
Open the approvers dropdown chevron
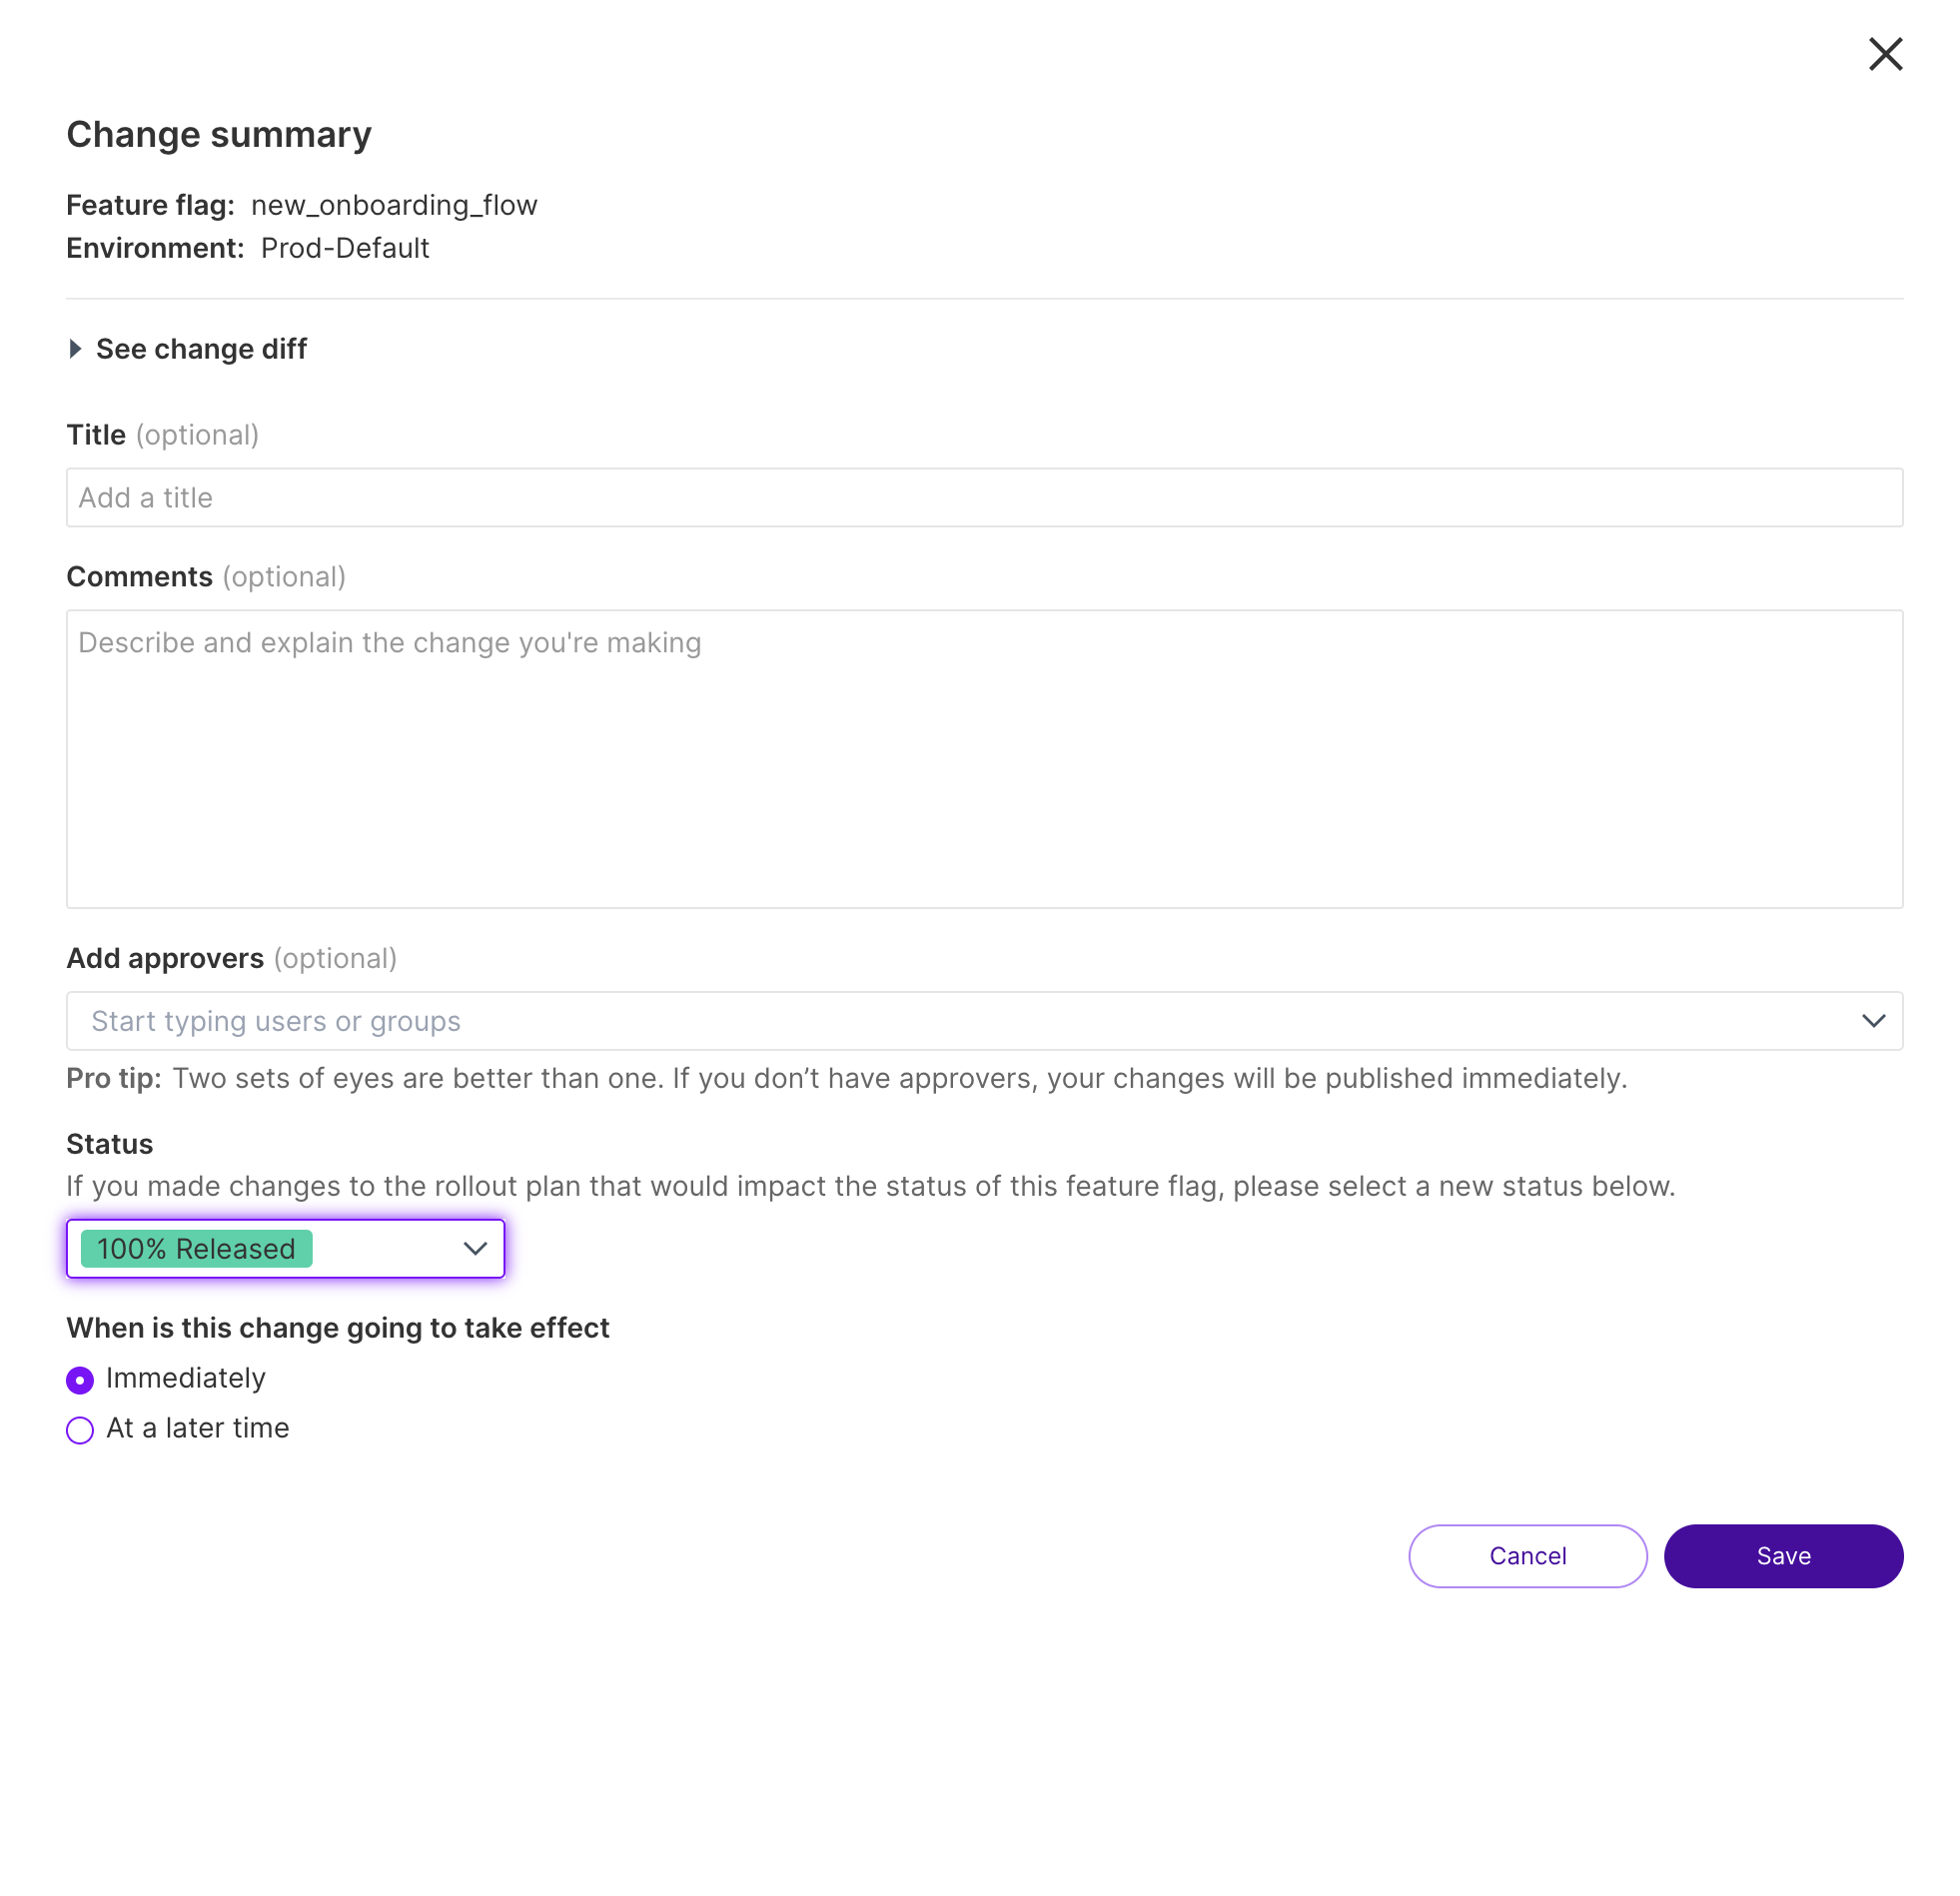coord(1873,1021)
